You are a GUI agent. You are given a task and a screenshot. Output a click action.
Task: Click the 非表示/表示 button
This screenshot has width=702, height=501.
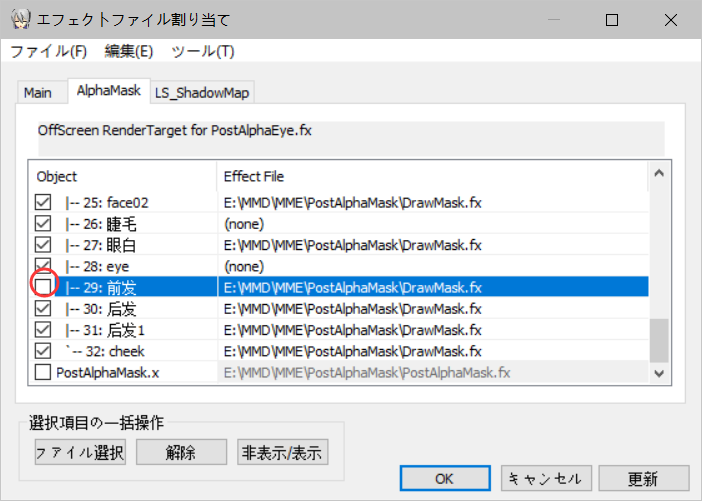click(283, 452)
